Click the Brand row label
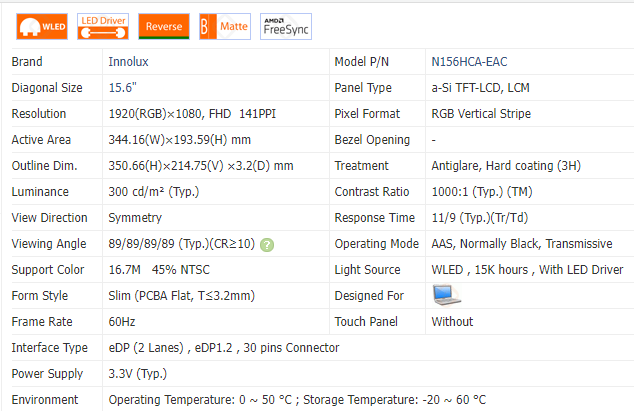Viewport: 634px width, 411px height. 27,62
